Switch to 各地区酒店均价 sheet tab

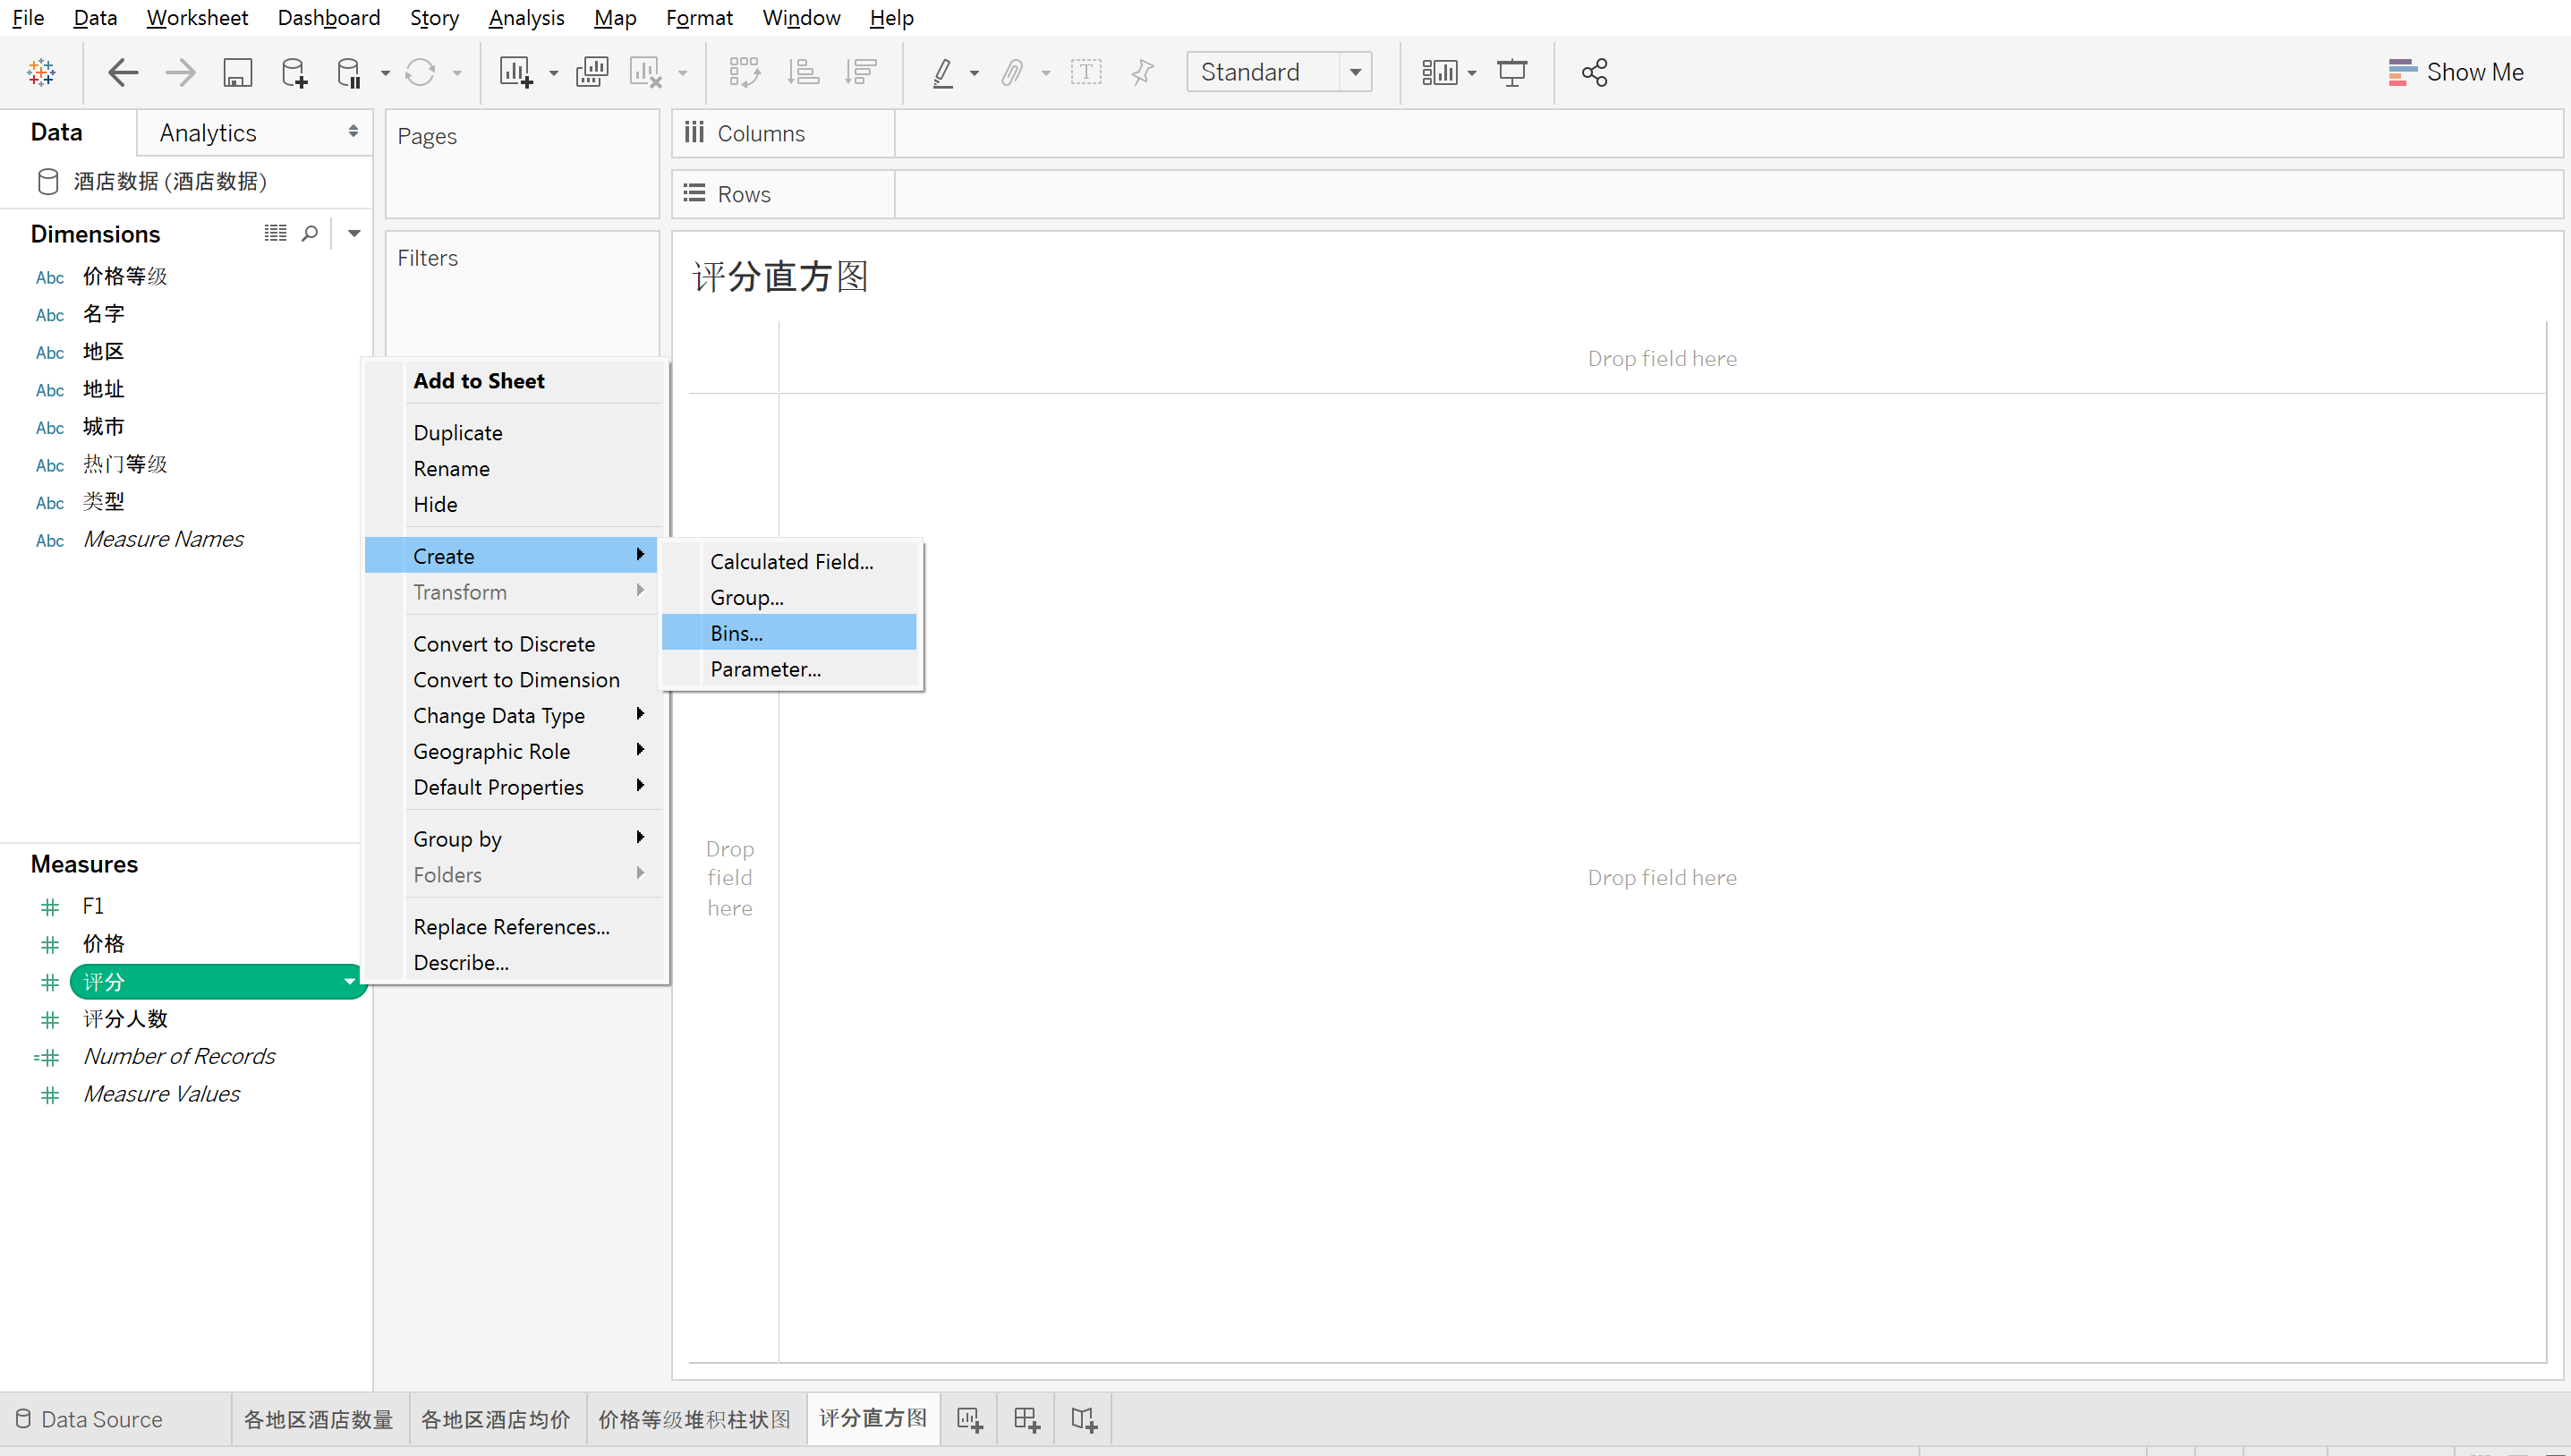[x=495, y=1419]
